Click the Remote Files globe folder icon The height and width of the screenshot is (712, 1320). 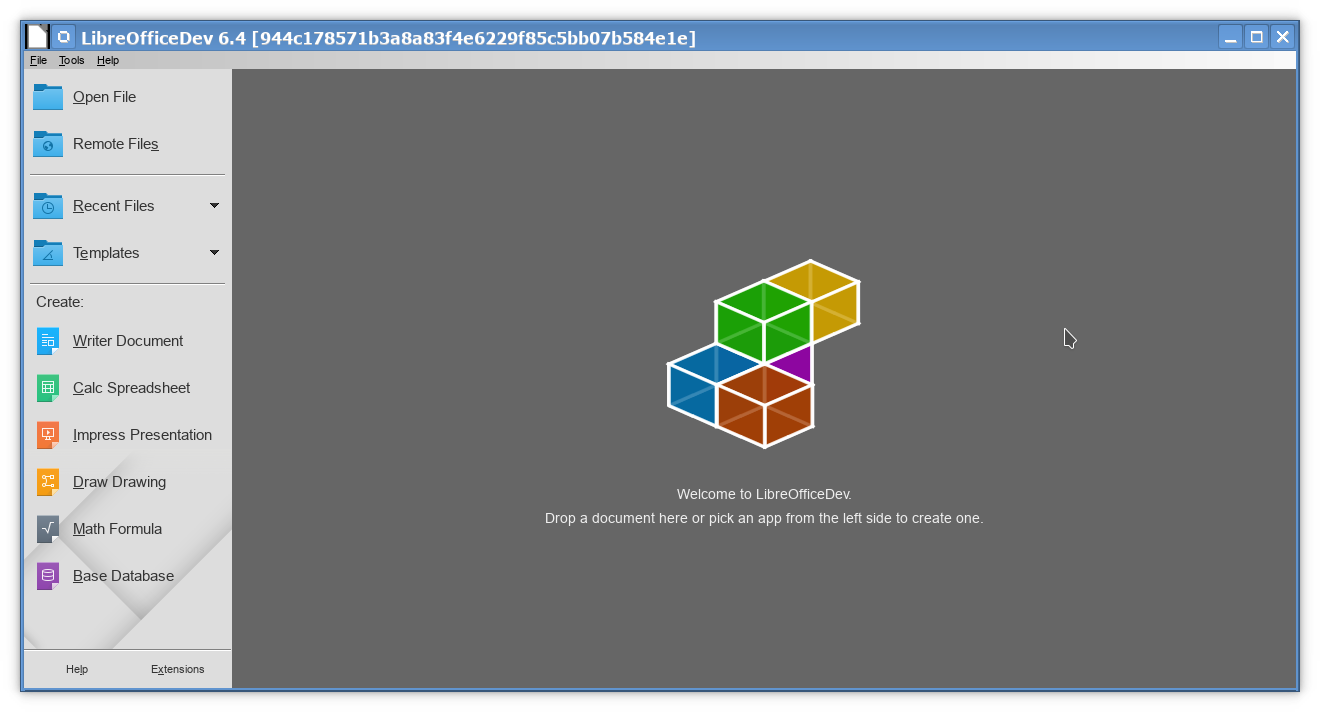[48, 144]
